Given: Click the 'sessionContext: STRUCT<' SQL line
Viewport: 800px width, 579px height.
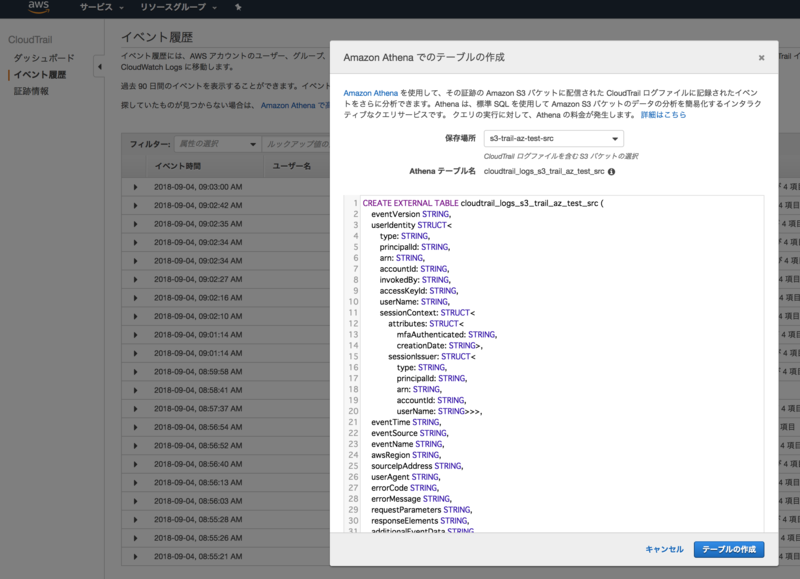Looking at the screenshot, I should 427,313.
